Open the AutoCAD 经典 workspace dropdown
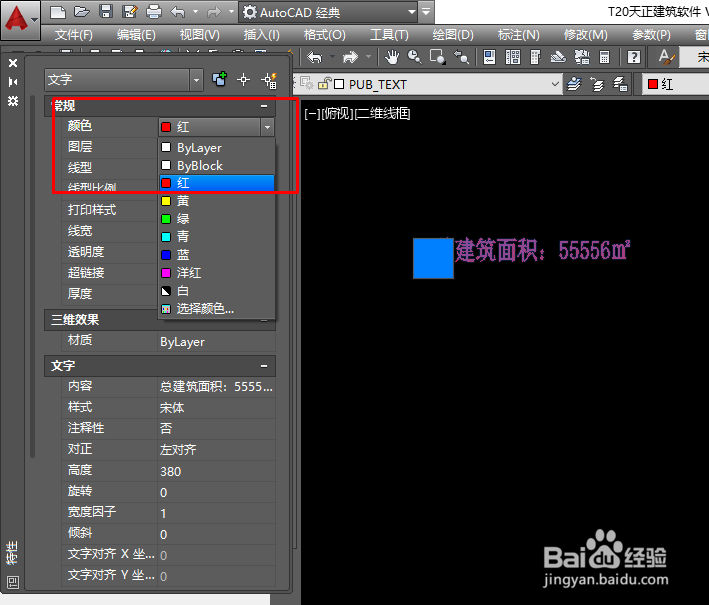Screen dimensions: 709x605 (329, 12)
